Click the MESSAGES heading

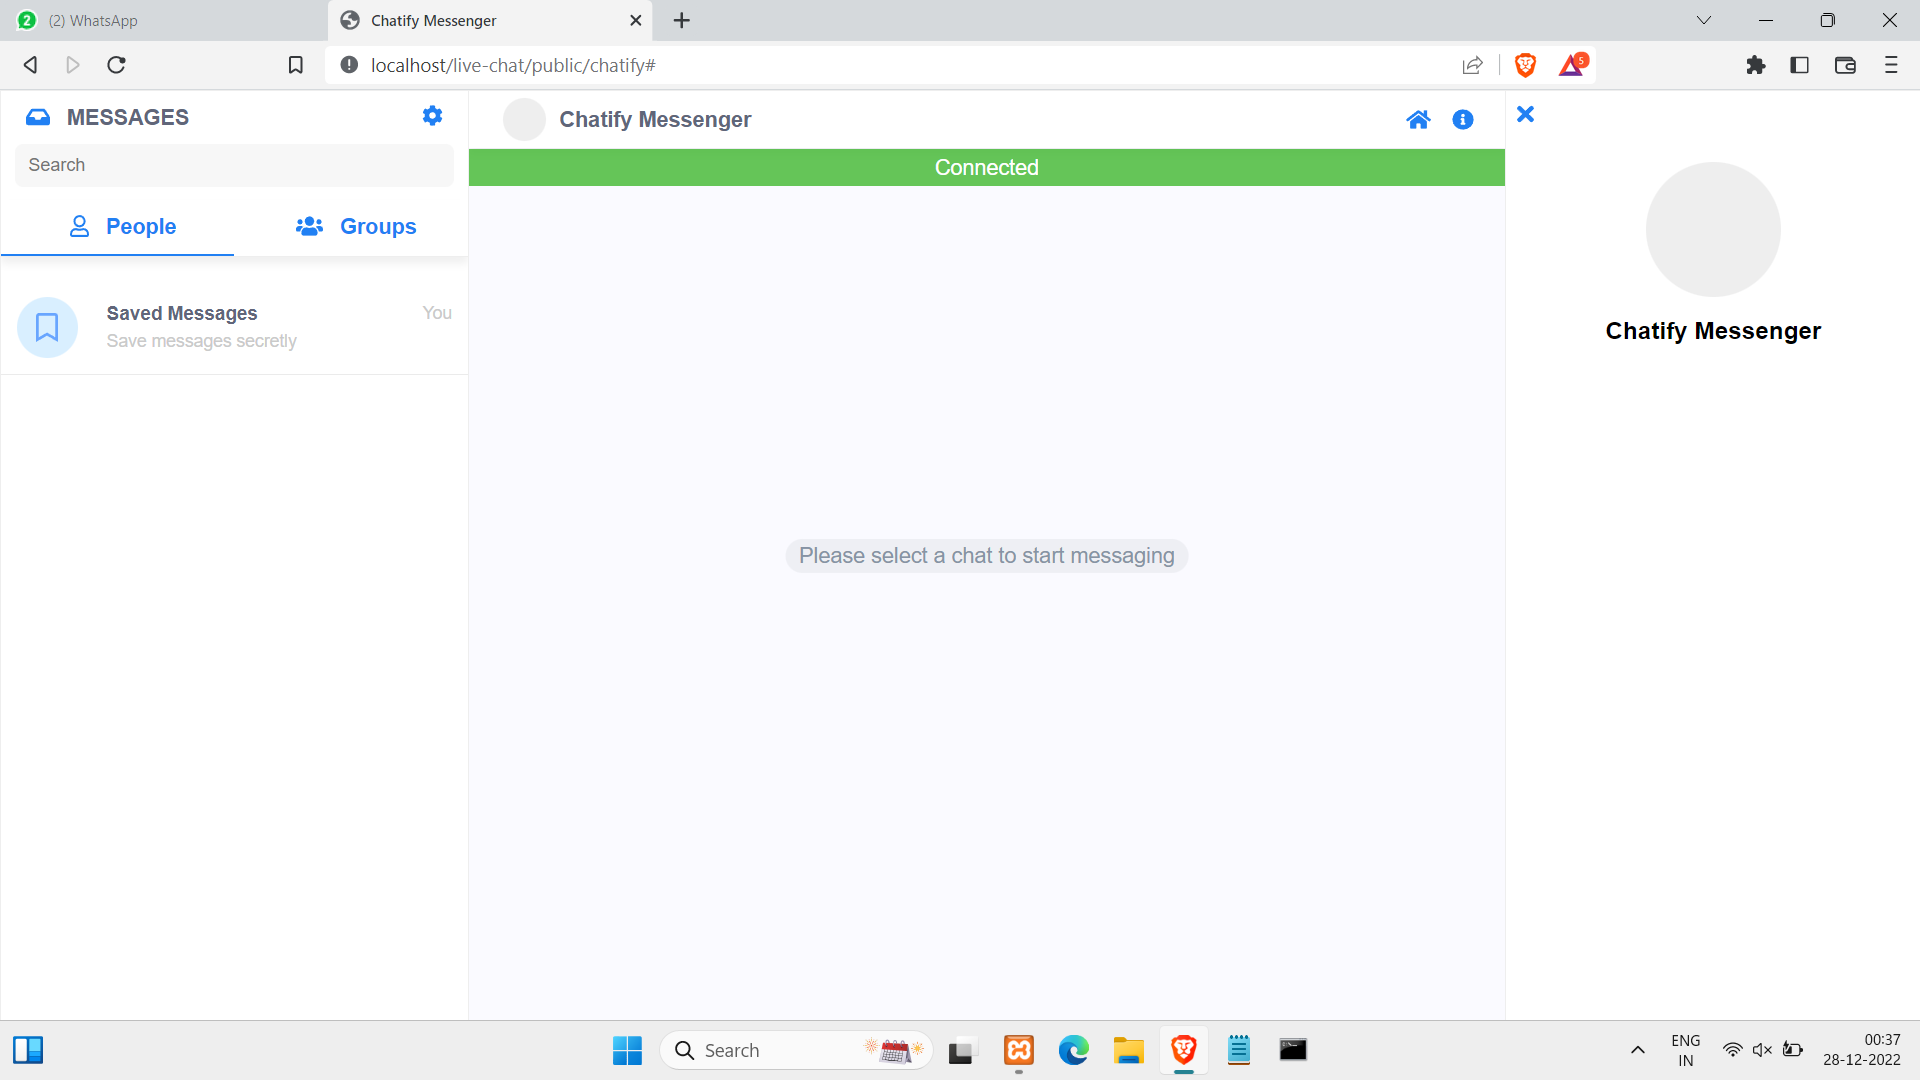pos(128,117)
